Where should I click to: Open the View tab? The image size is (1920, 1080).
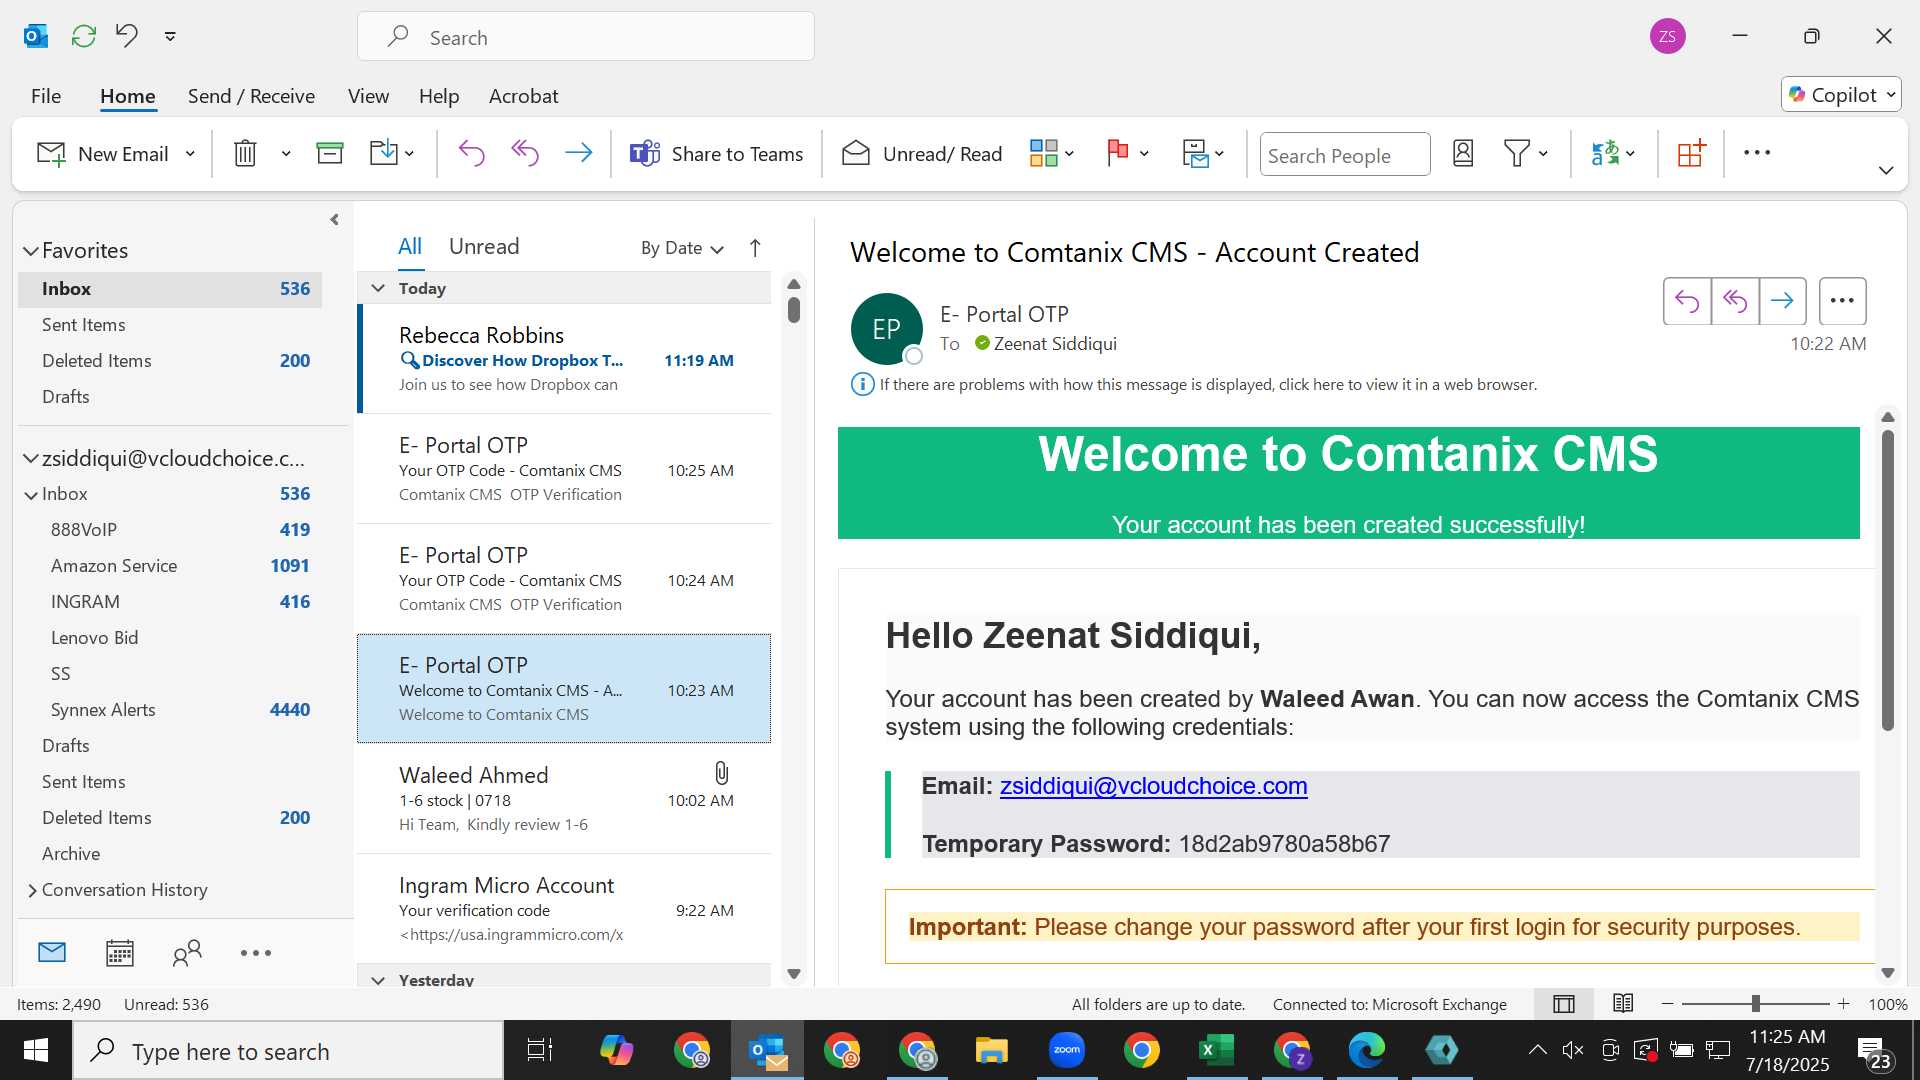[x=368, y=96]
